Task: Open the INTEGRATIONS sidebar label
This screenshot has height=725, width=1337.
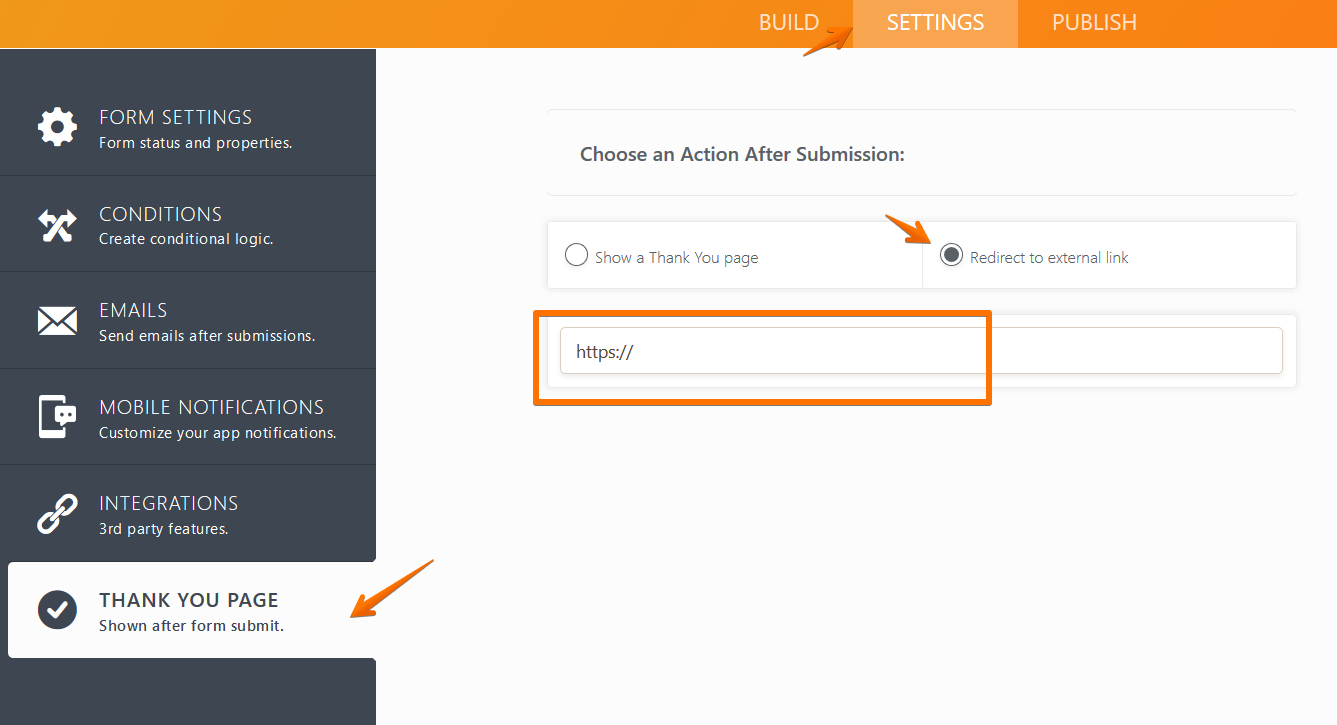Action: pyautogui.click(x=168, y=503)
